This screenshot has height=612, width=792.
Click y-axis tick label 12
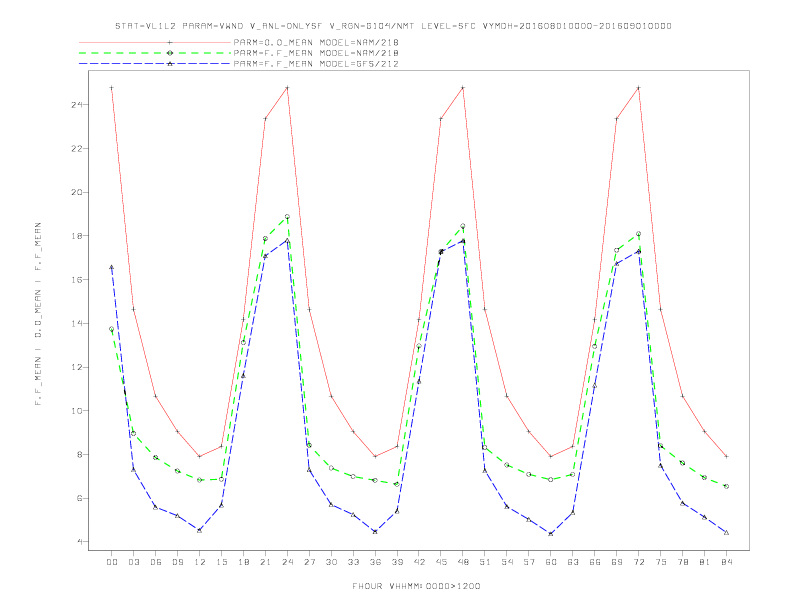tap(76, 367)
